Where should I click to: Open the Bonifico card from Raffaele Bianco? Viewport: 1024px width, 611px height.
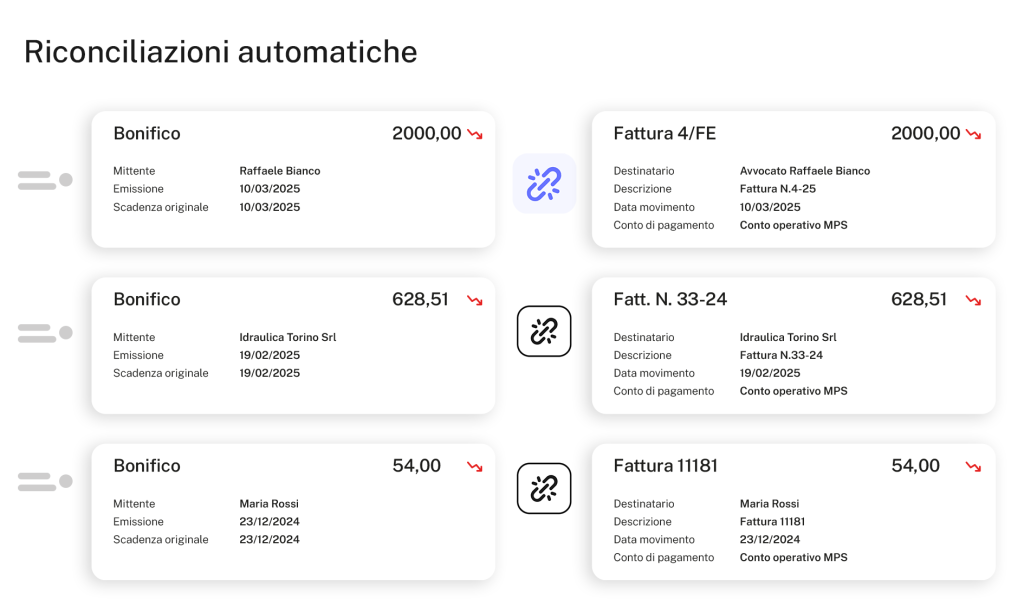coord(293,179)
